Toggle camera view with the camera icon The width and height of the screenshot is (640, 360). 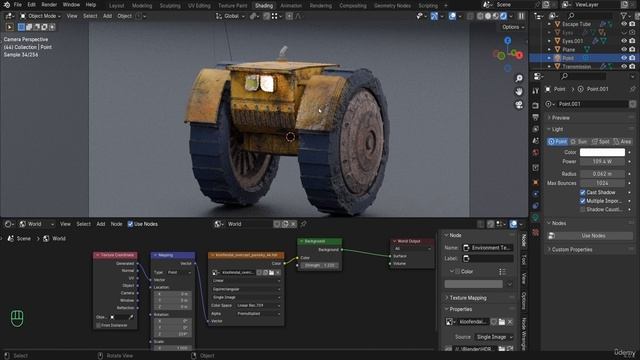(519, 105)
